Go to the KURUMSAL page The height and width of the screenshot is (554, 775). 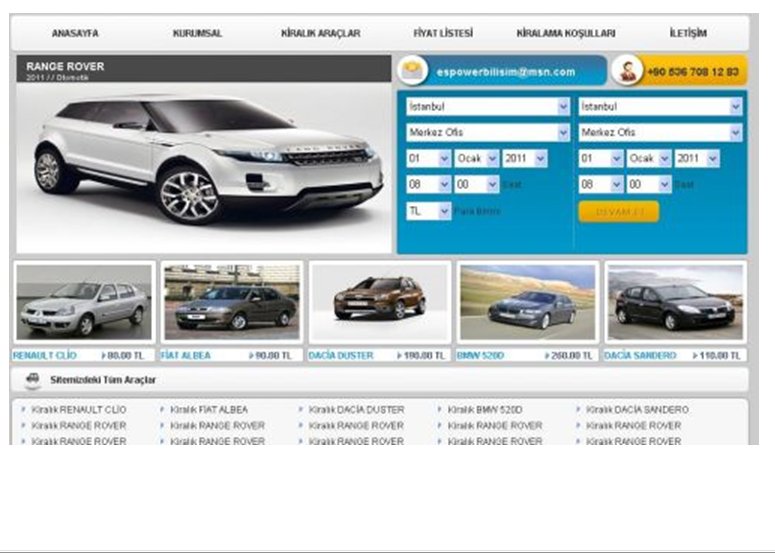(x=197, y=34)
